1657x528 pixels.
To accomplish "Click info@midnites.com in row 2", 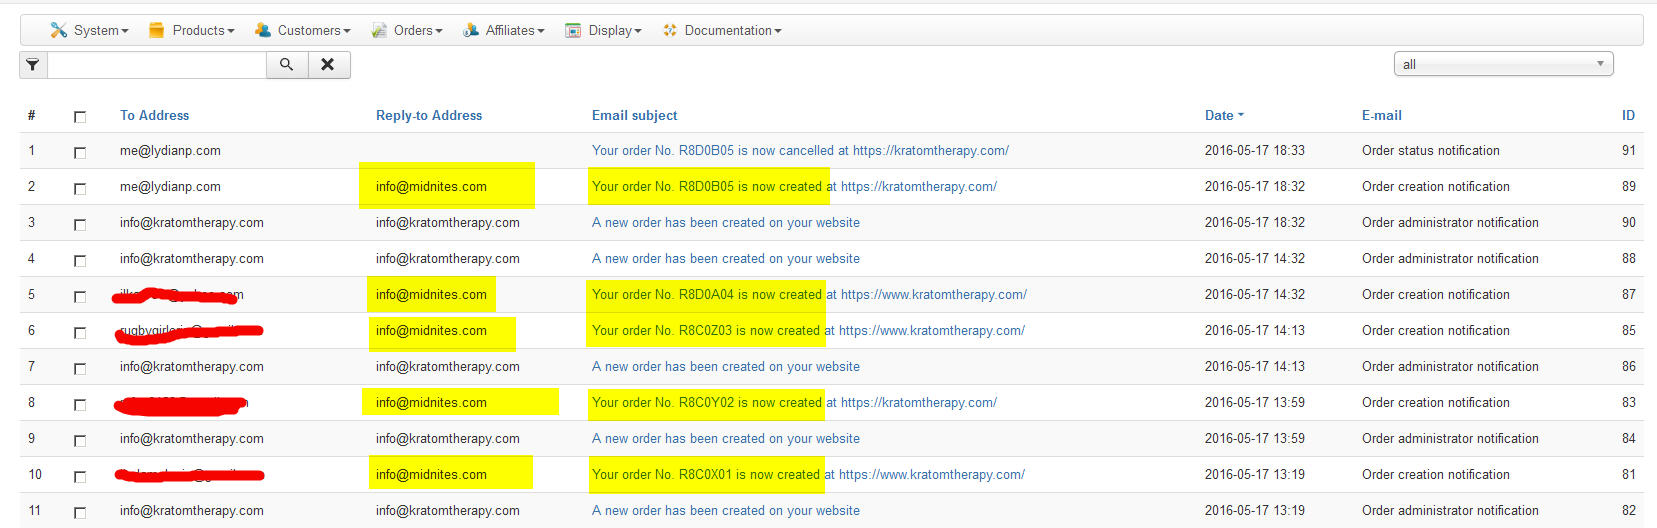I will coord(431,186).
